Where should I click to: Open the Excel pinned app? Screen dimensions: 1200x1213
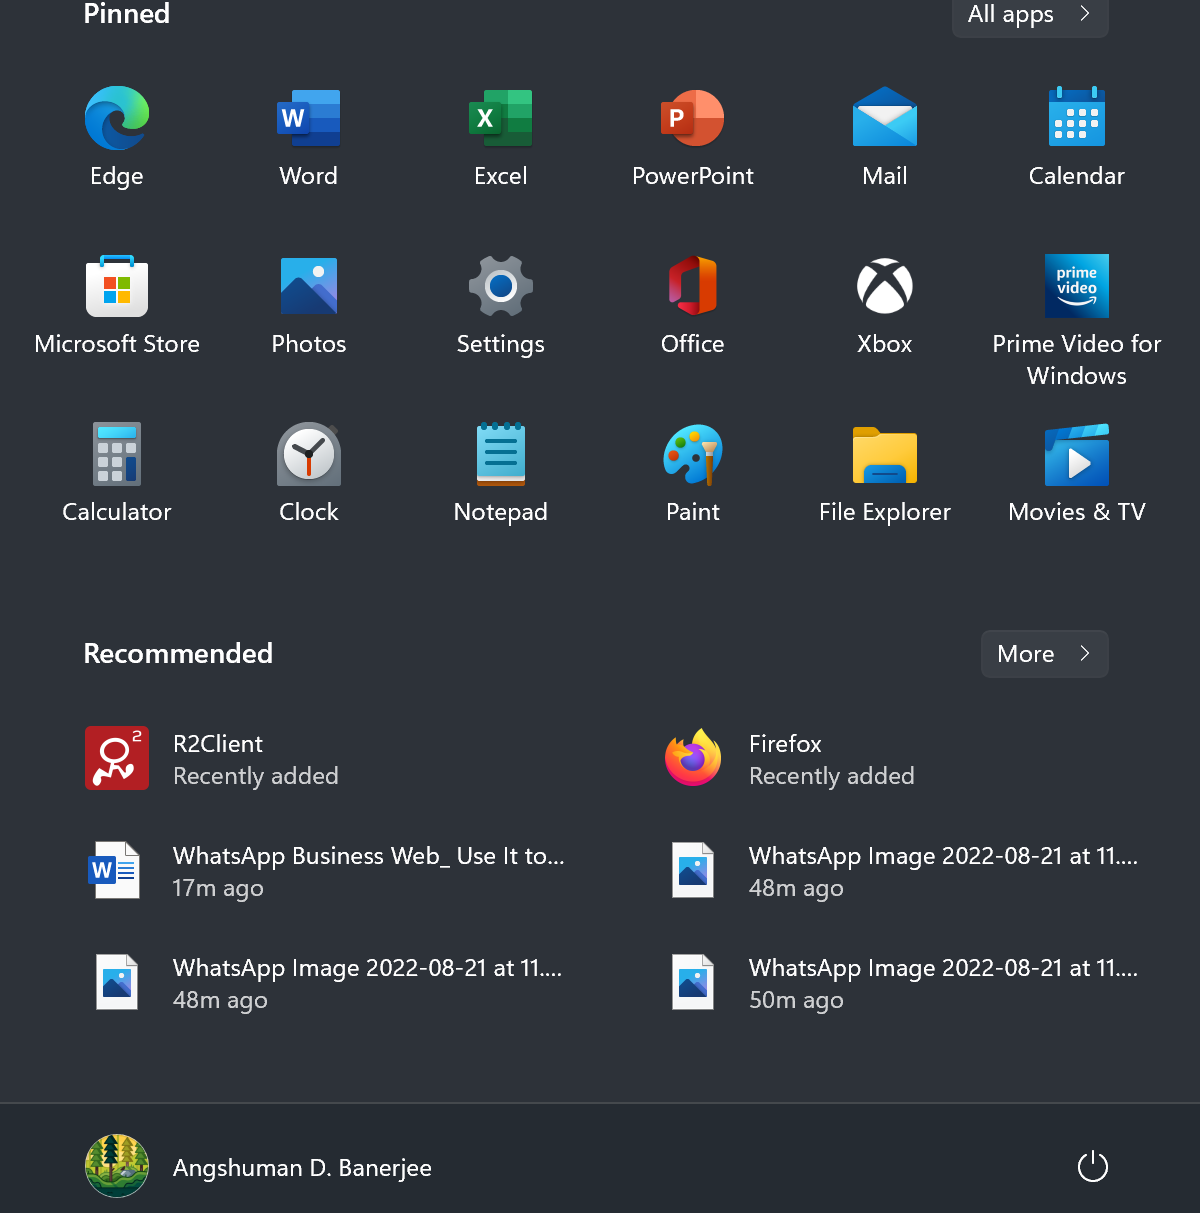pos(501,118)
